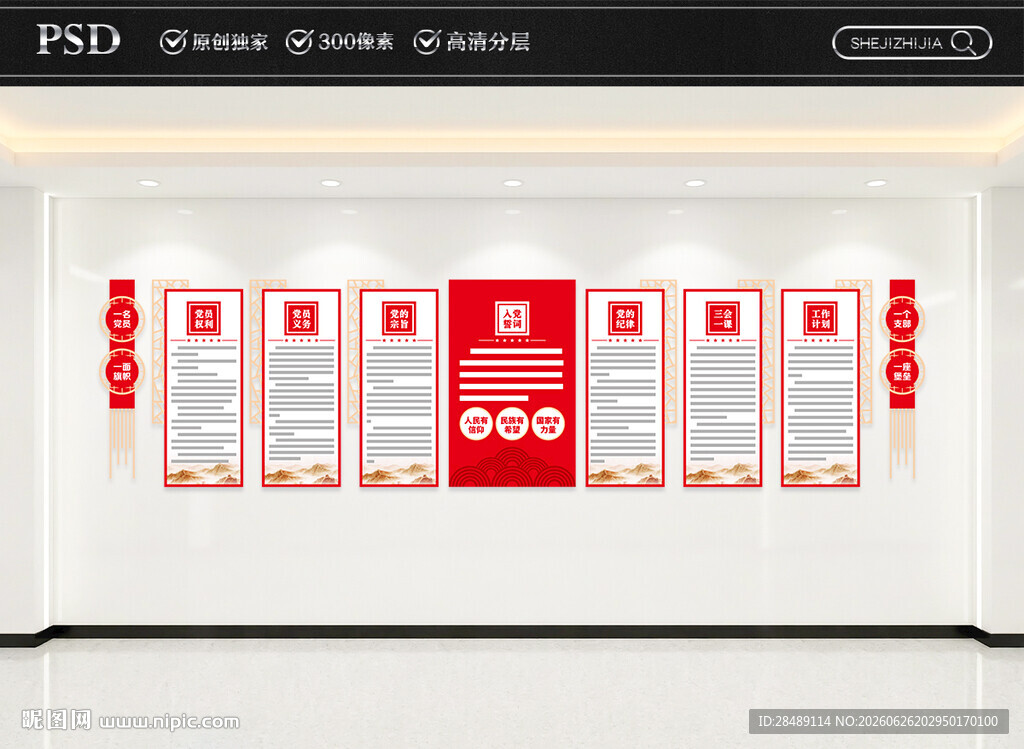1024x749 pixels.
Task: Click the 高清分层 checkmark icon
Action: tap(427, 41)
